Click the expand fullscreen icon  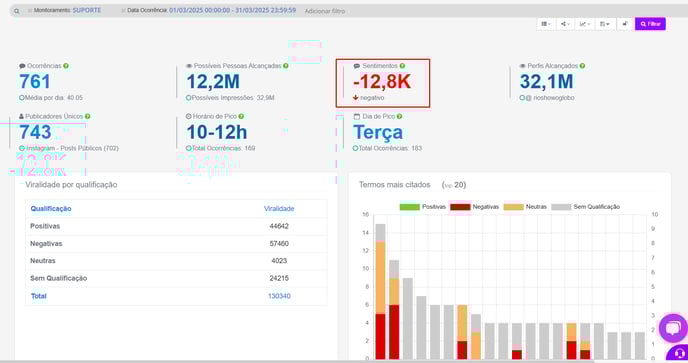click(x=625, y=24)
